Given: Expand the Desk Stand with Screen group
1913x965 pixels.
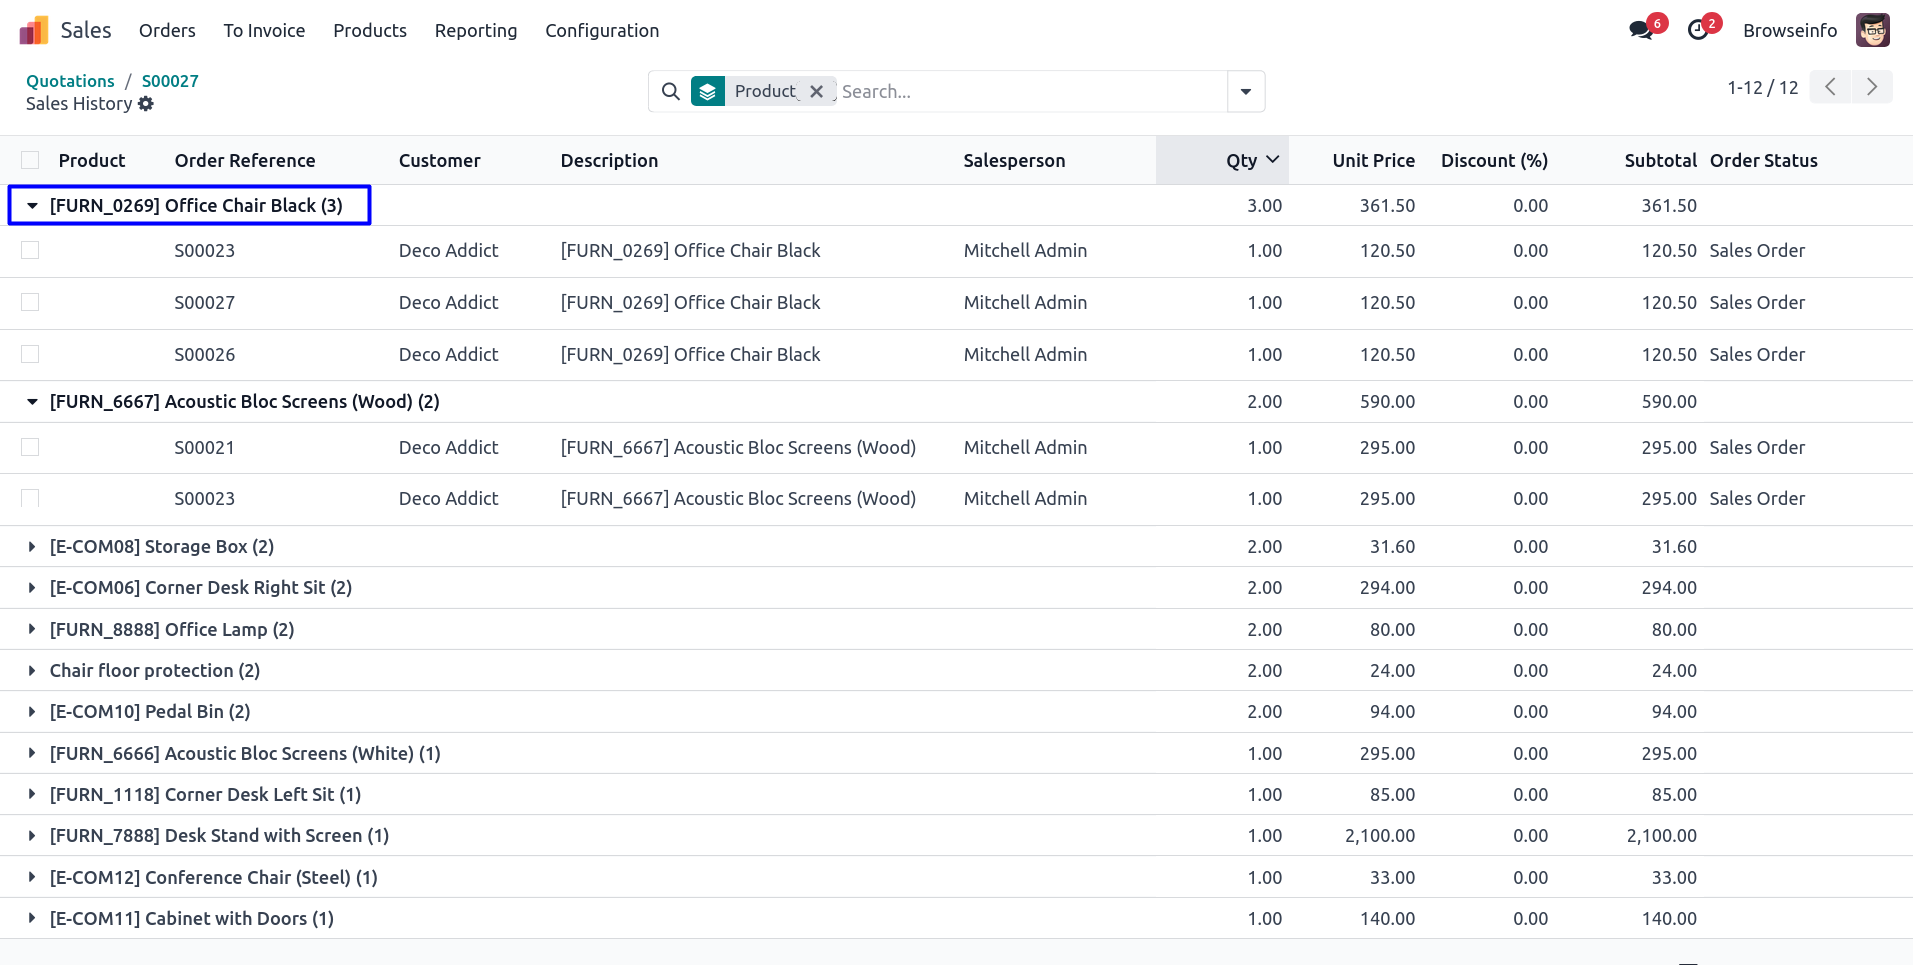Looking at the screenshot, I should (32, 836).
